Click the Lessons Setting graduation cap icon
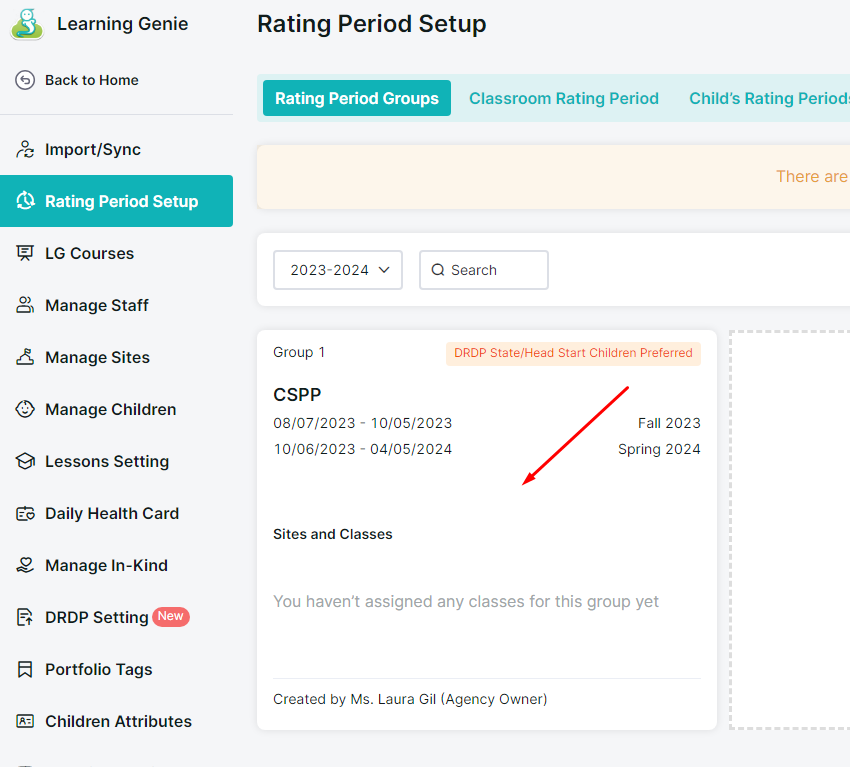850x767 pixels. coord(25,461)
